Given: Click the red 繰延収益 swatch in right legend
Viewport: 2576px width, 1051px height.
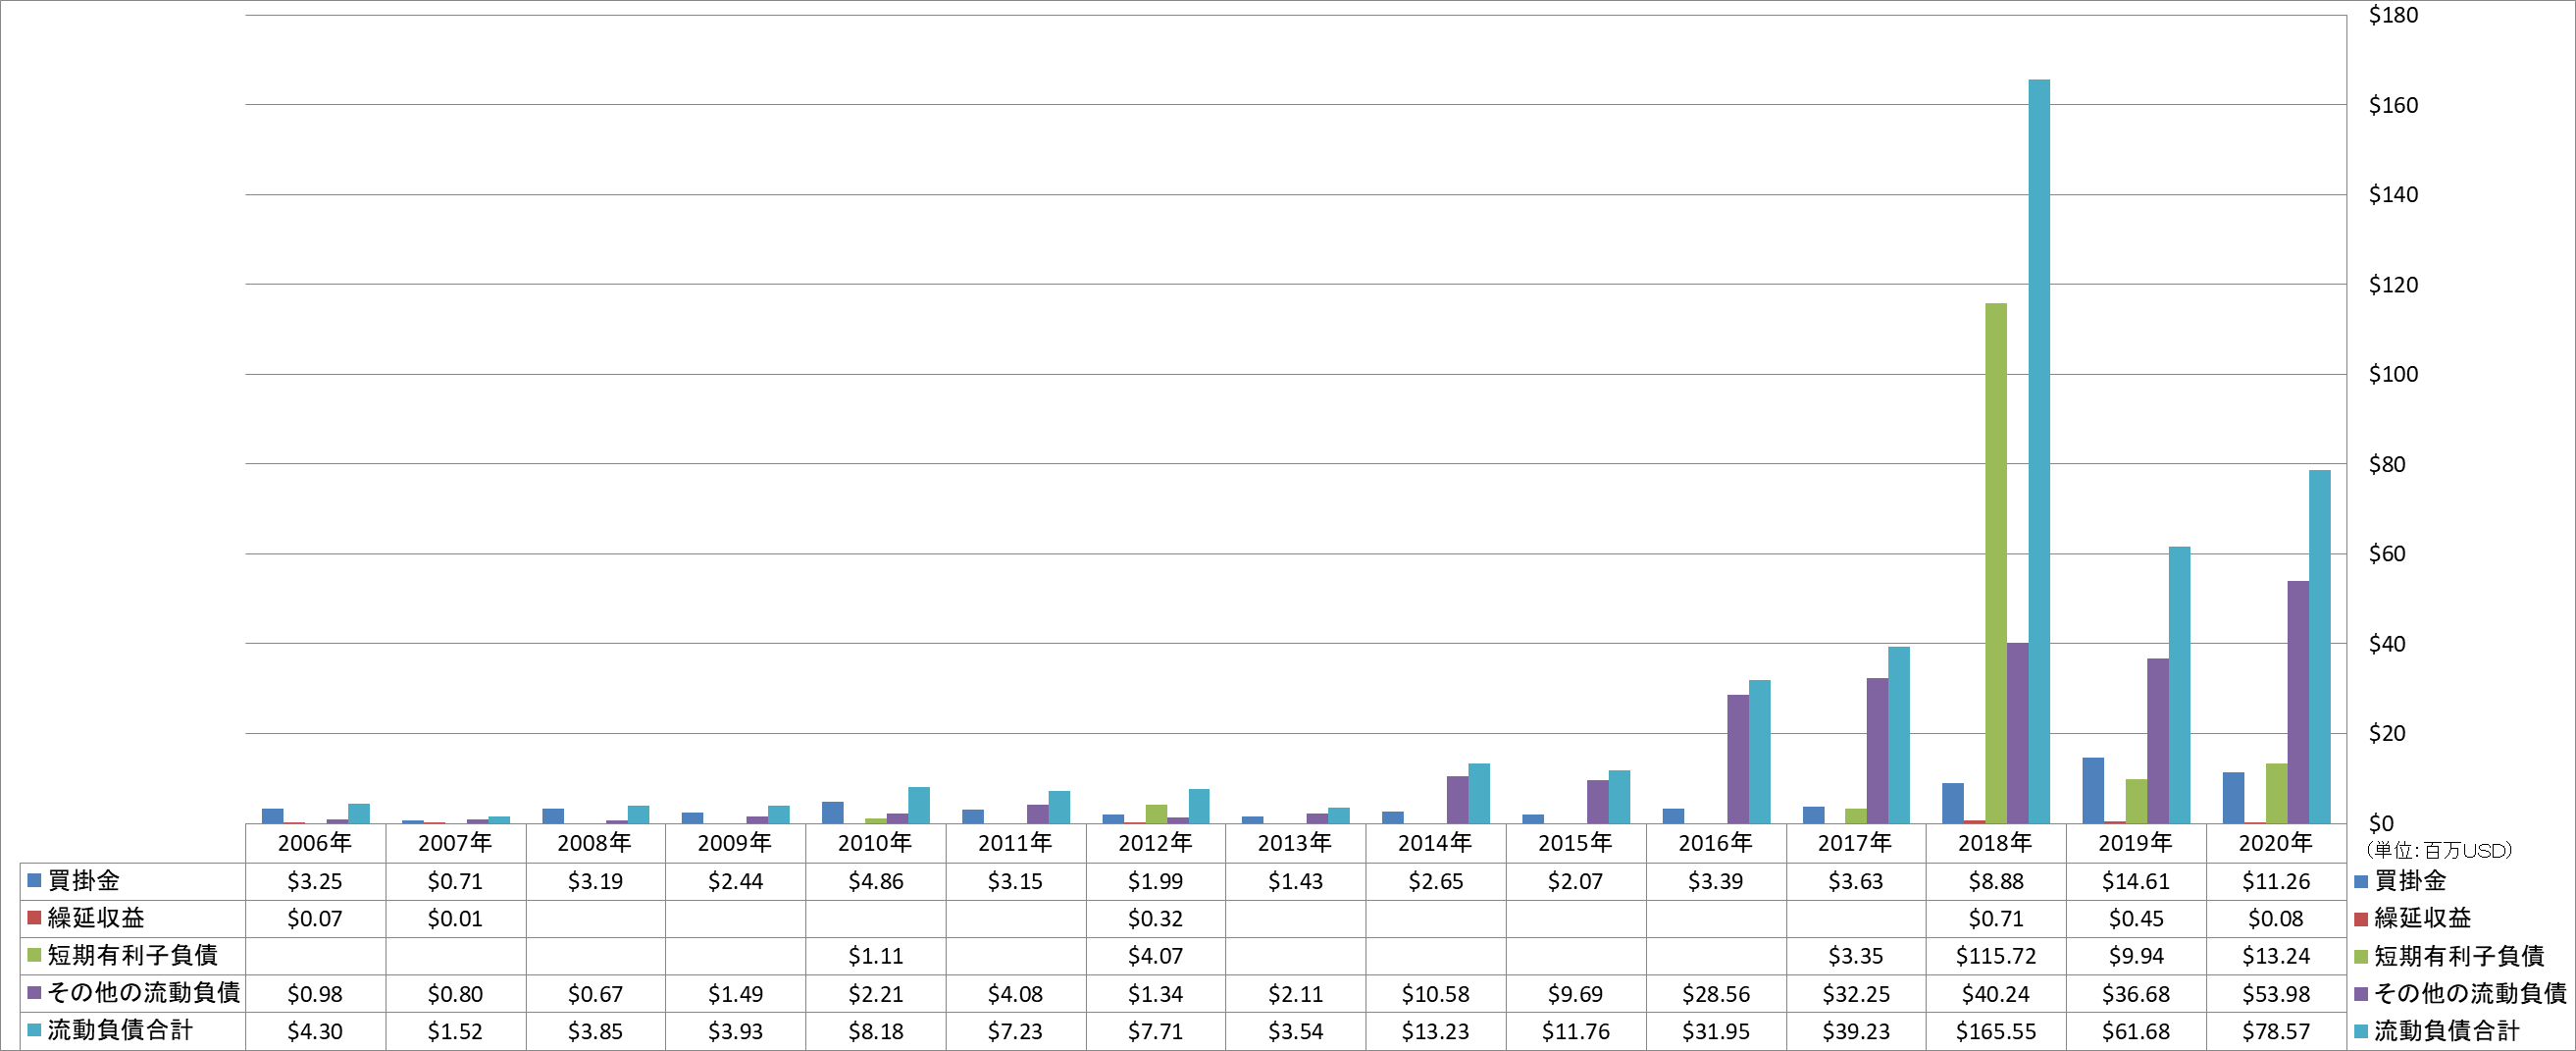Looking at the screenshot, I should point(2361,918).
